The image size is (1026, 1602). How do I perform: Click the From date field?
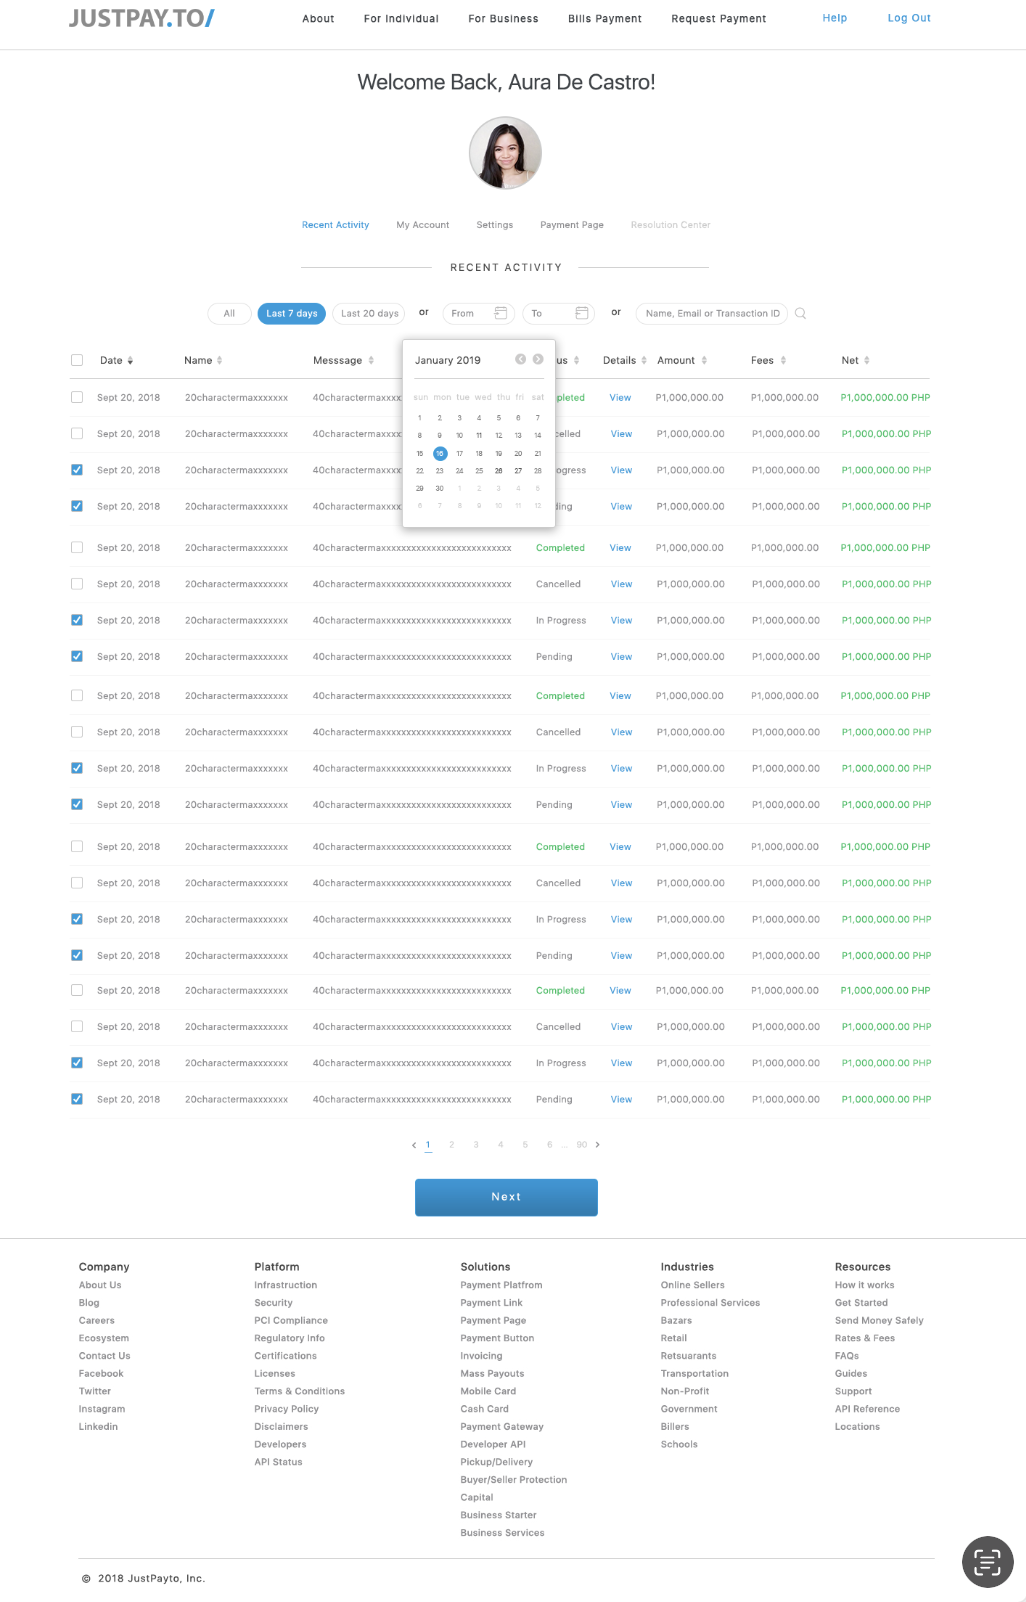pos(478,313)
